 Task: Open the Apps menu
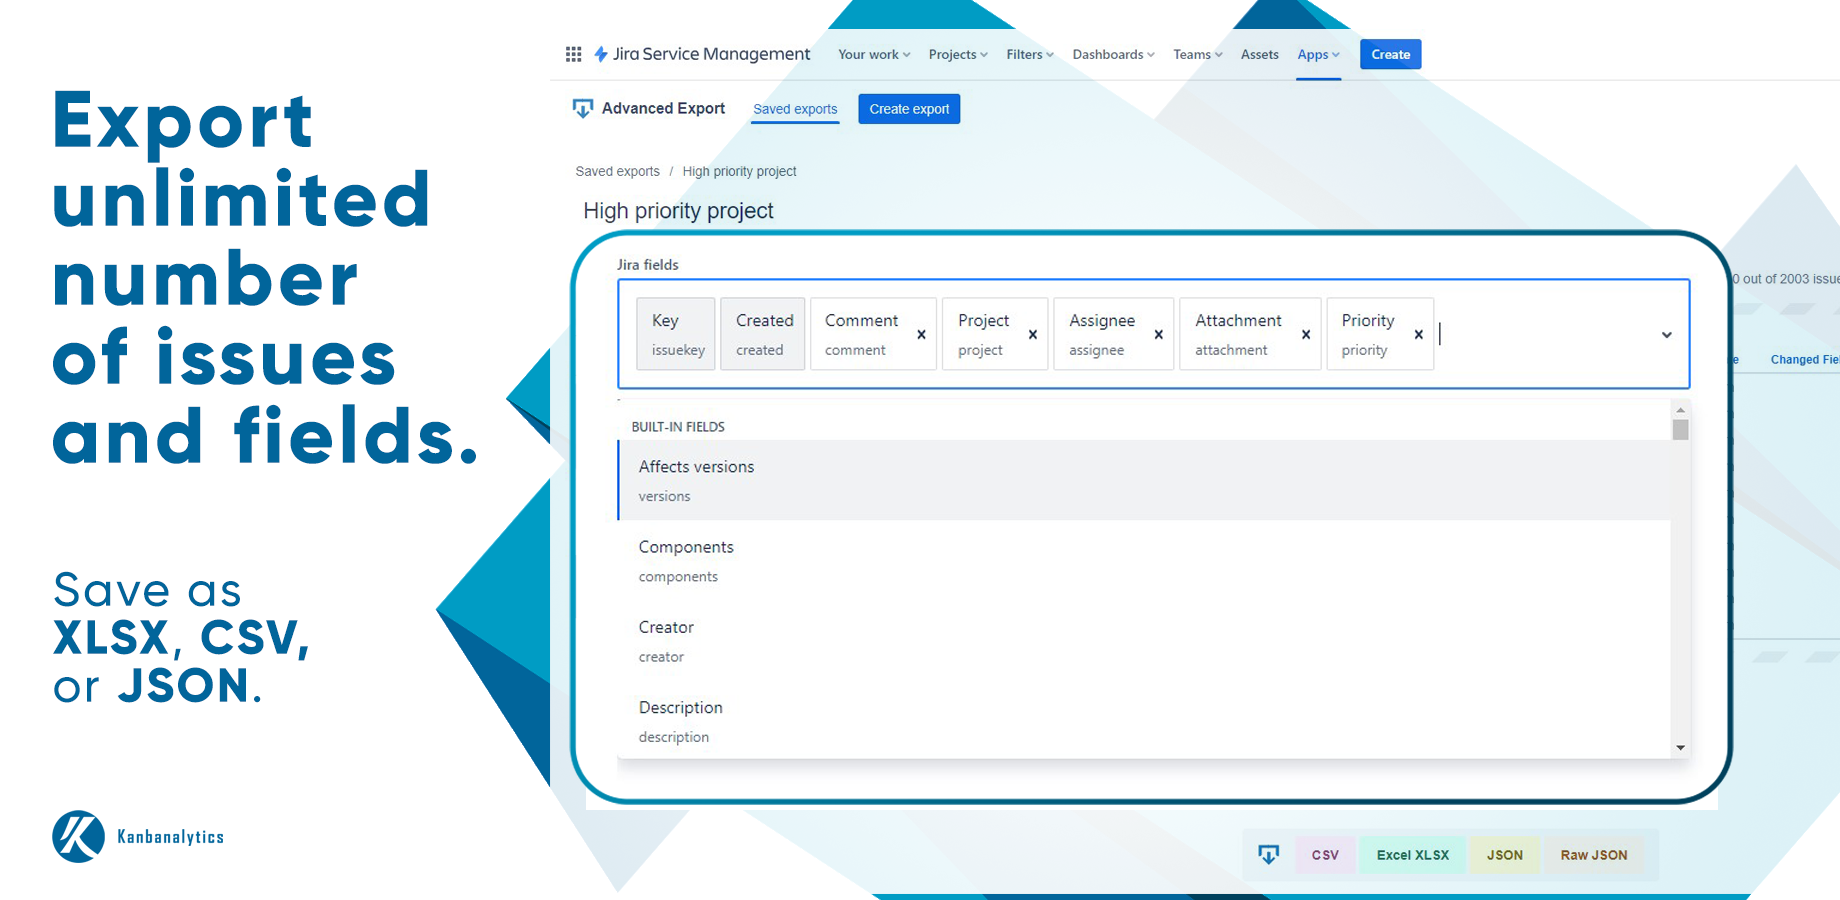[1319, 54]
